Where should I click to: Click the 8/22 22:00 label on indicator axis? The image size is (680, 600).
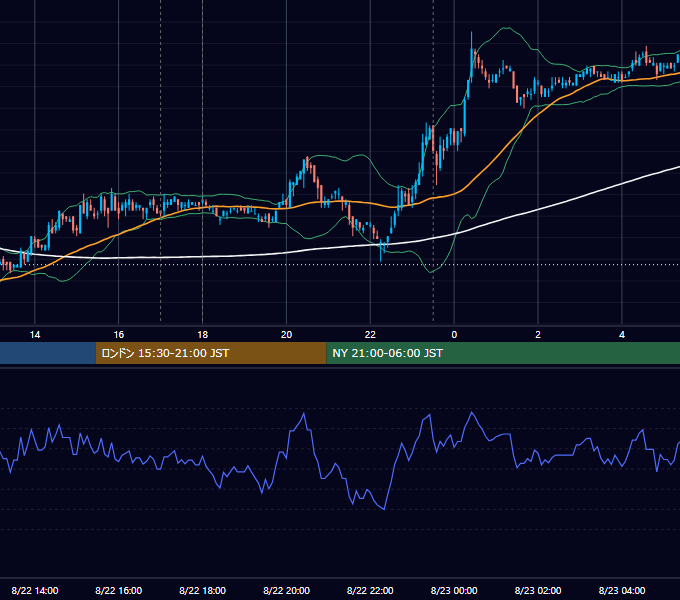370,590
